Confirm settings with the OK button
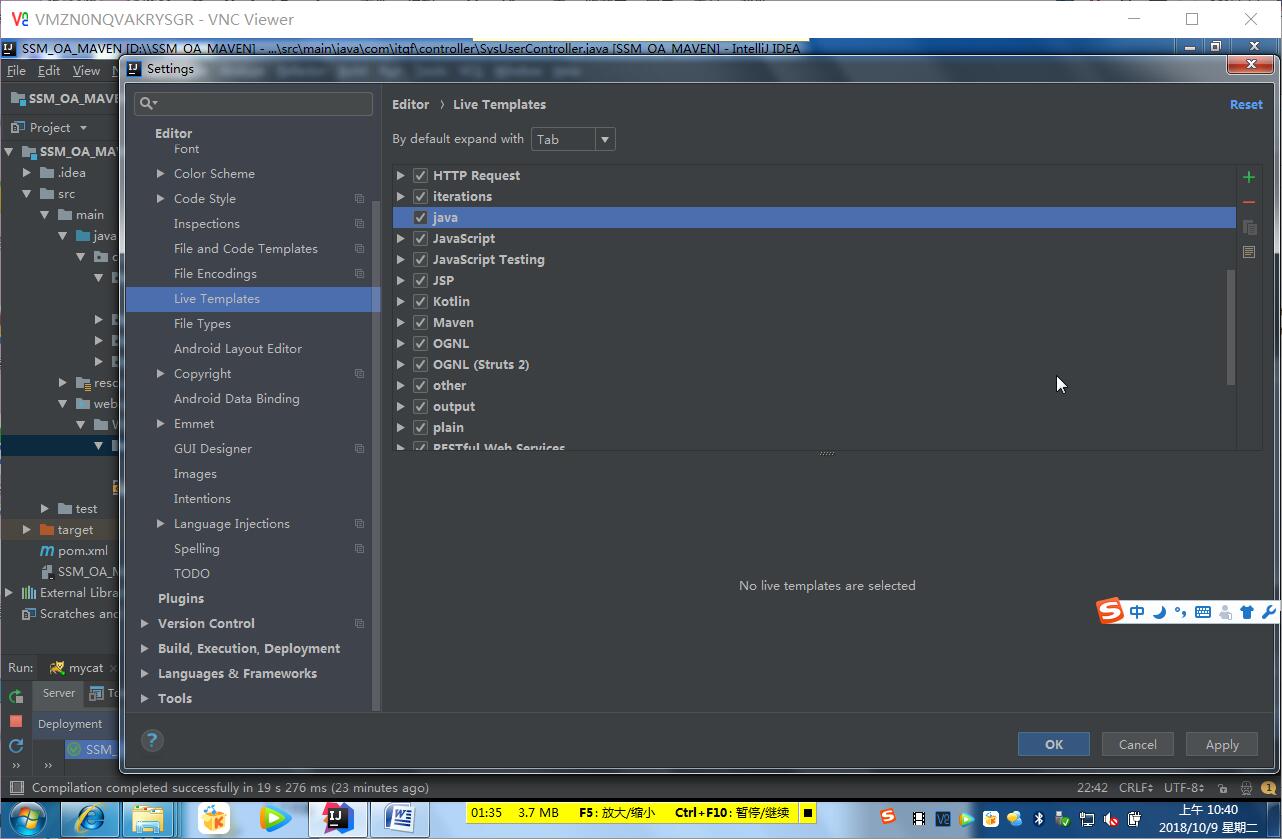Image resolution: width=1282 pixels, height=839 pixels. (1054, 744)
